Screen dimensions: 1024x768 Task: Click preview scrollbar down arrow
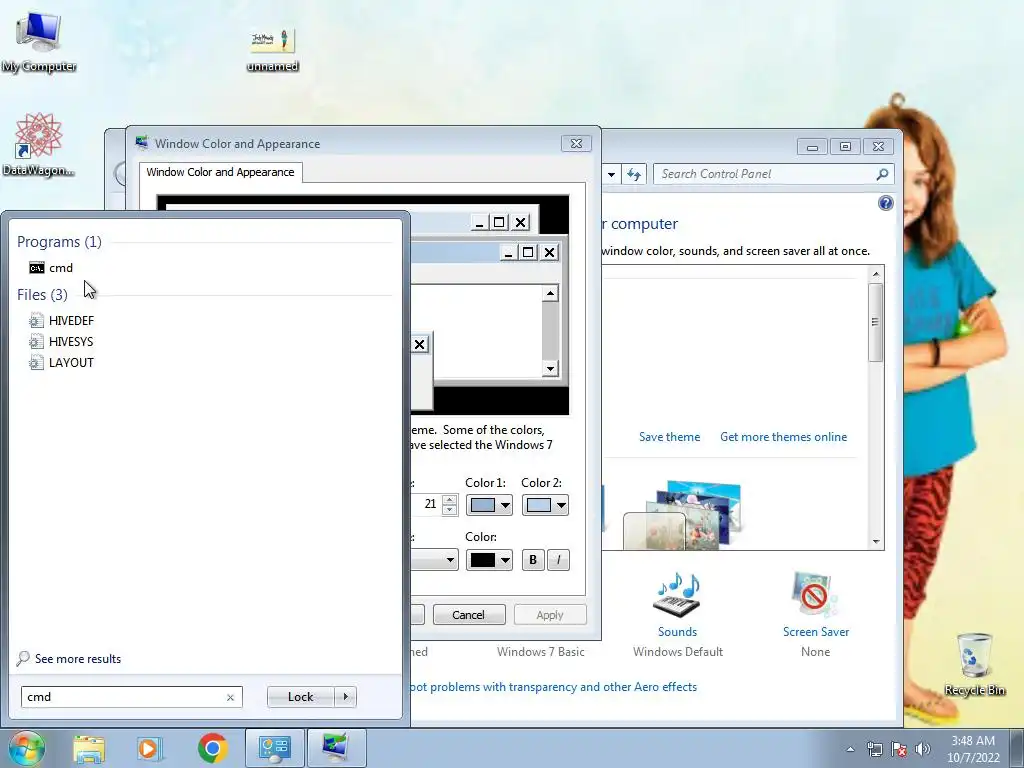click(550, 369)
